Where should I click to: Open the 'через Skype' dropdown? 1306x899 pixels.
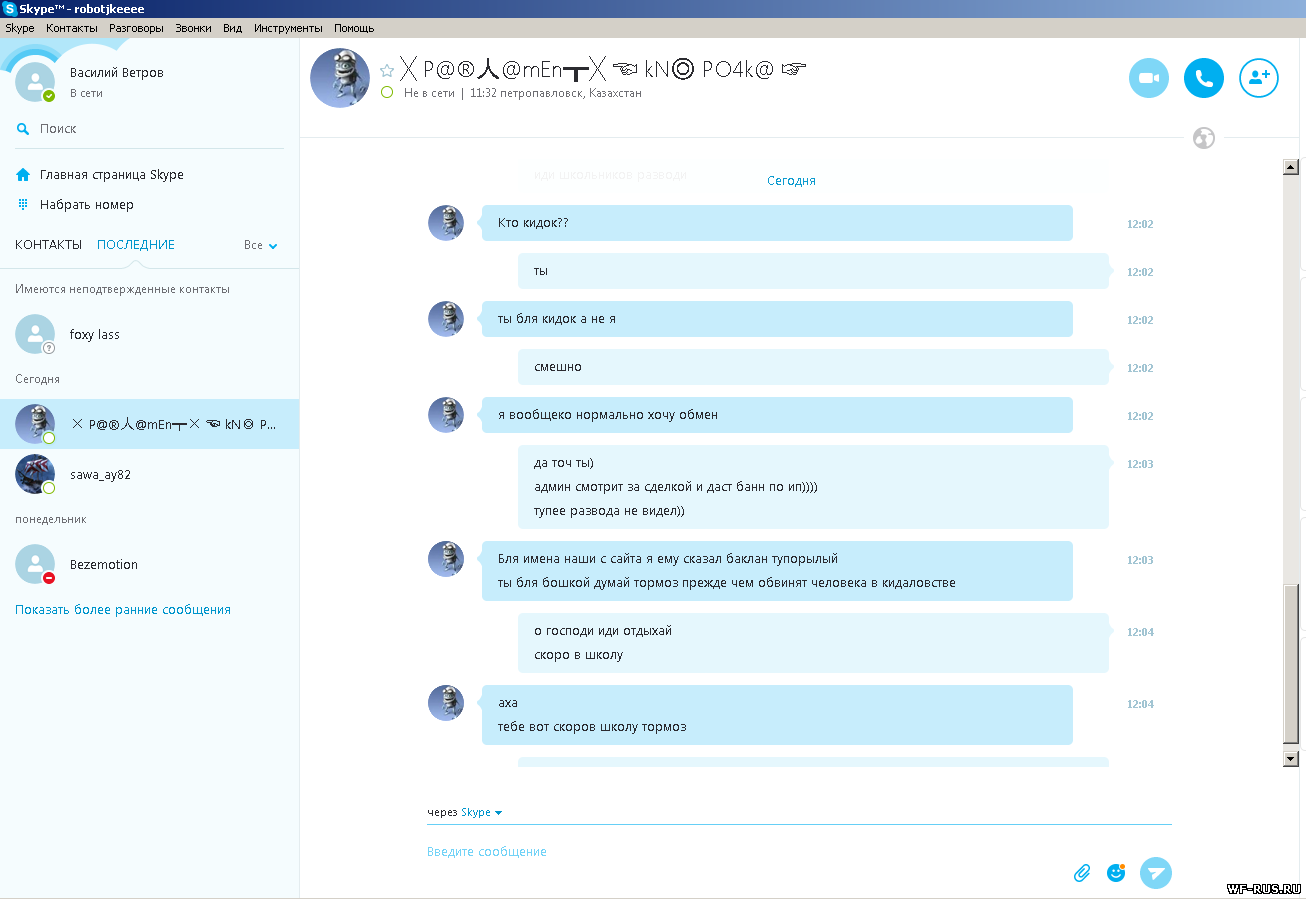click(481, 812)
